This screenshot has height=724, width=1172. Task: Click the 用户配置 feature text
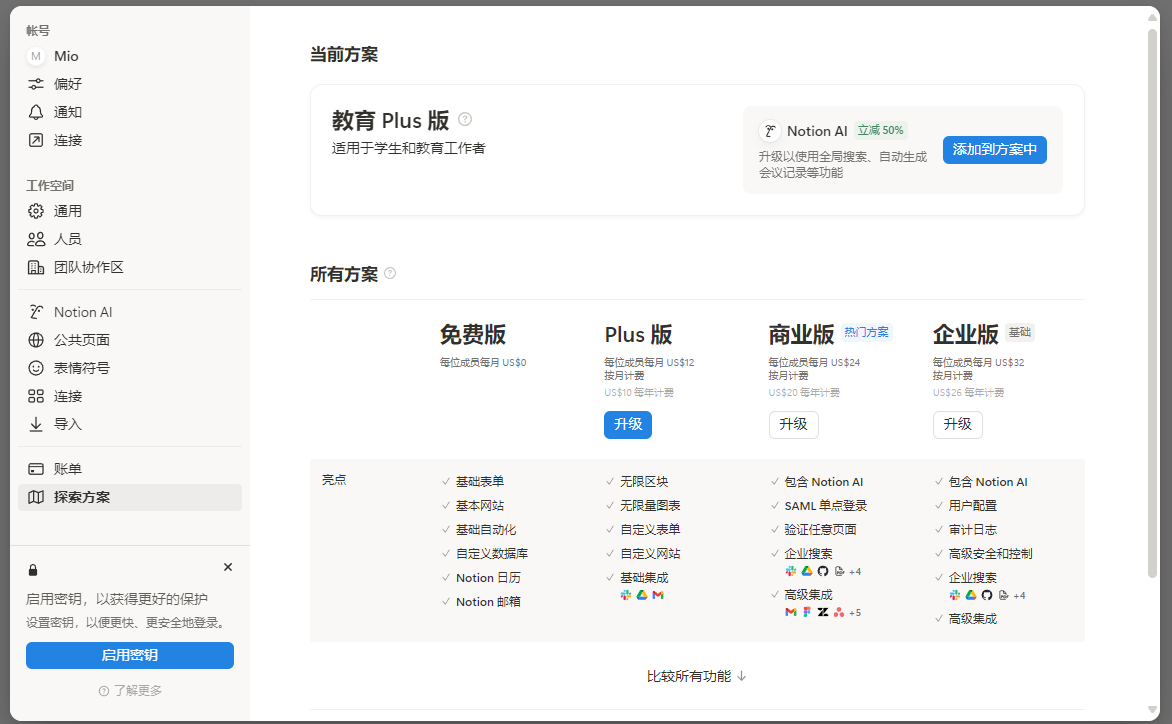tap(972, 506)
